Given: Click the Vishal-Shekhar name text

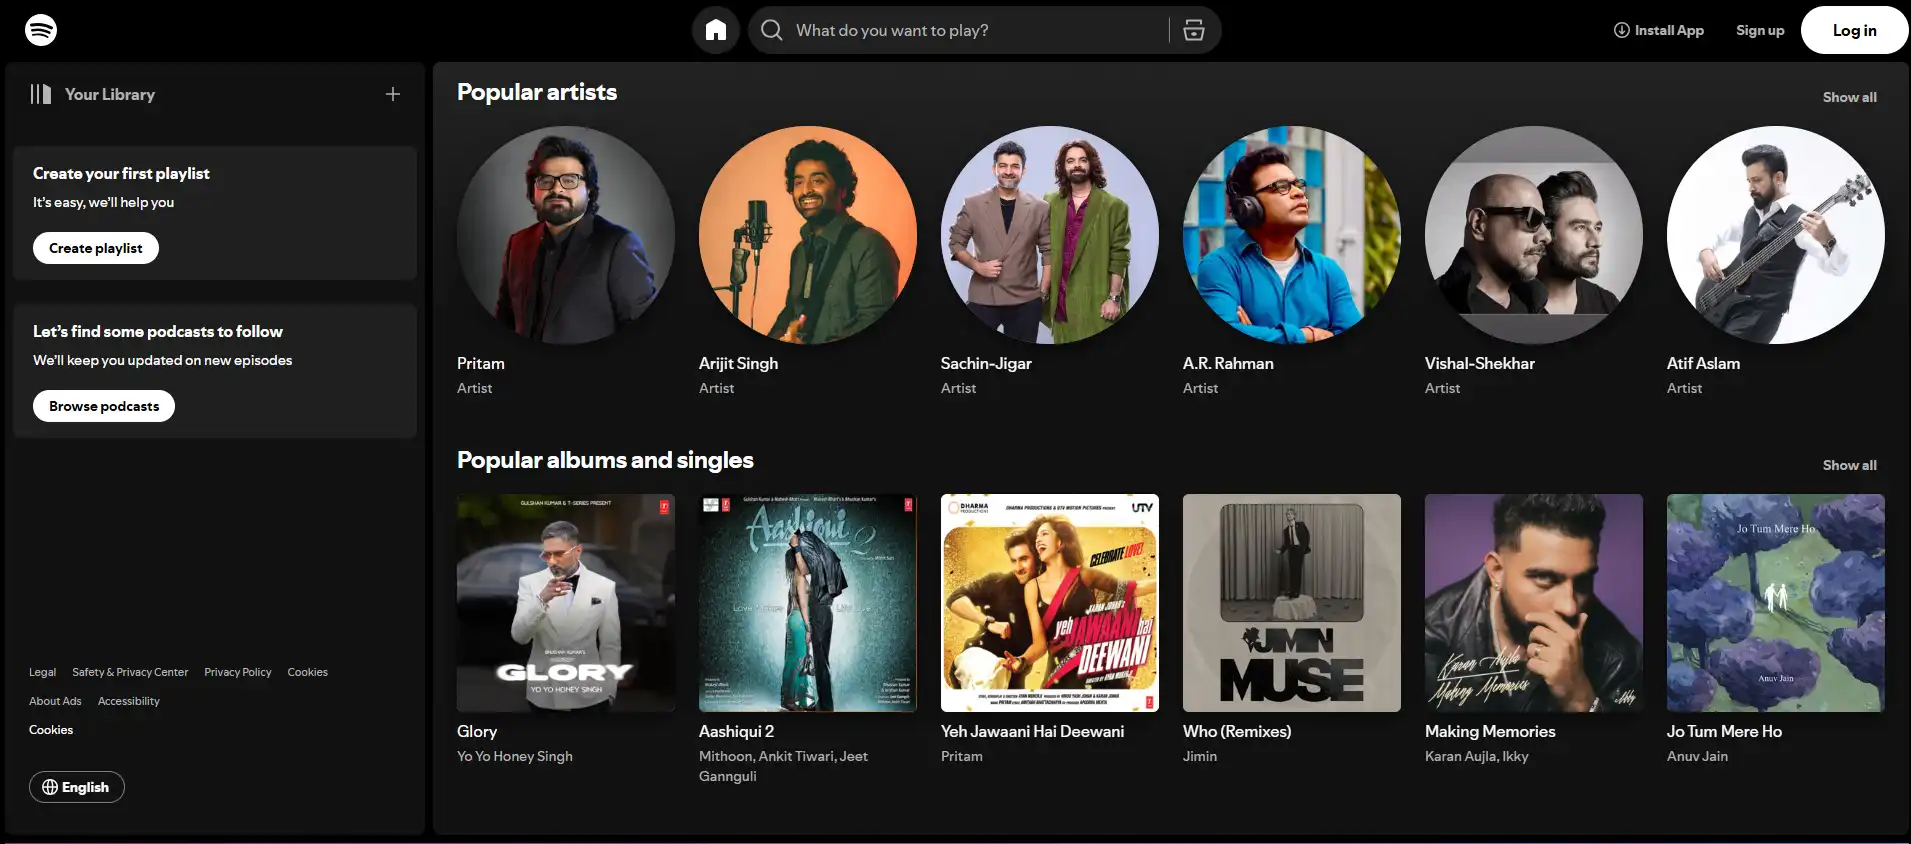Looking at the screenshot, I should click(1480, 364).
